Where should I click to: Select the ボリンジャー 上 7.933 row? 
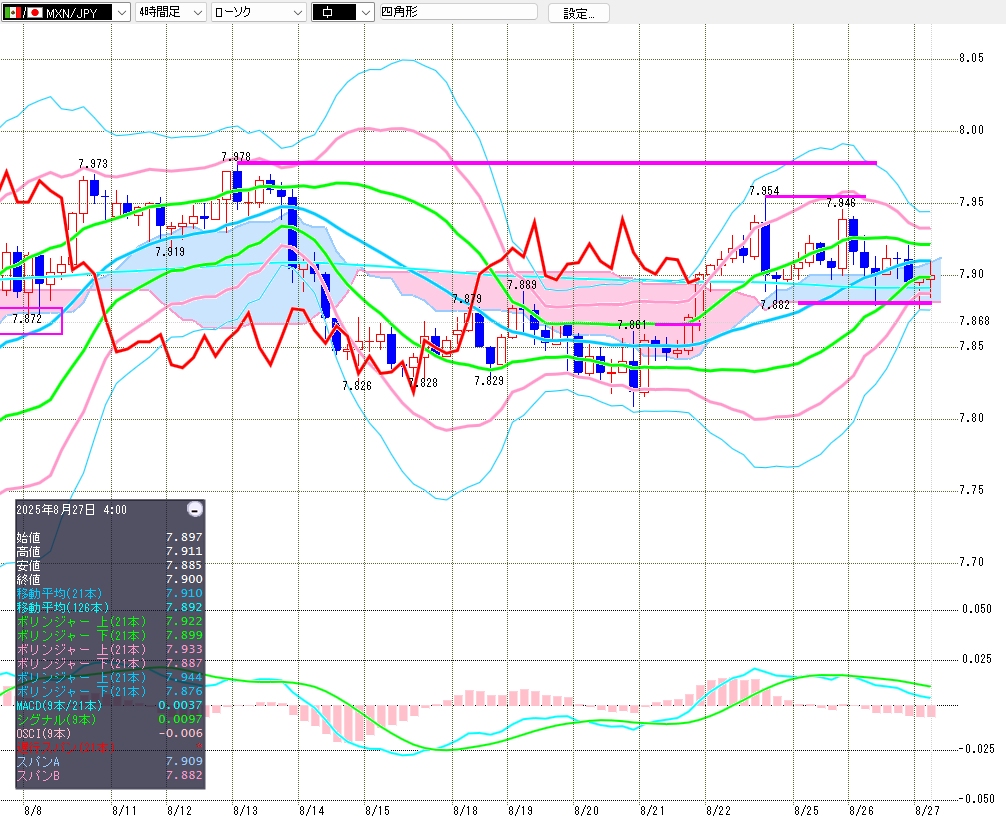coord(109,649)
